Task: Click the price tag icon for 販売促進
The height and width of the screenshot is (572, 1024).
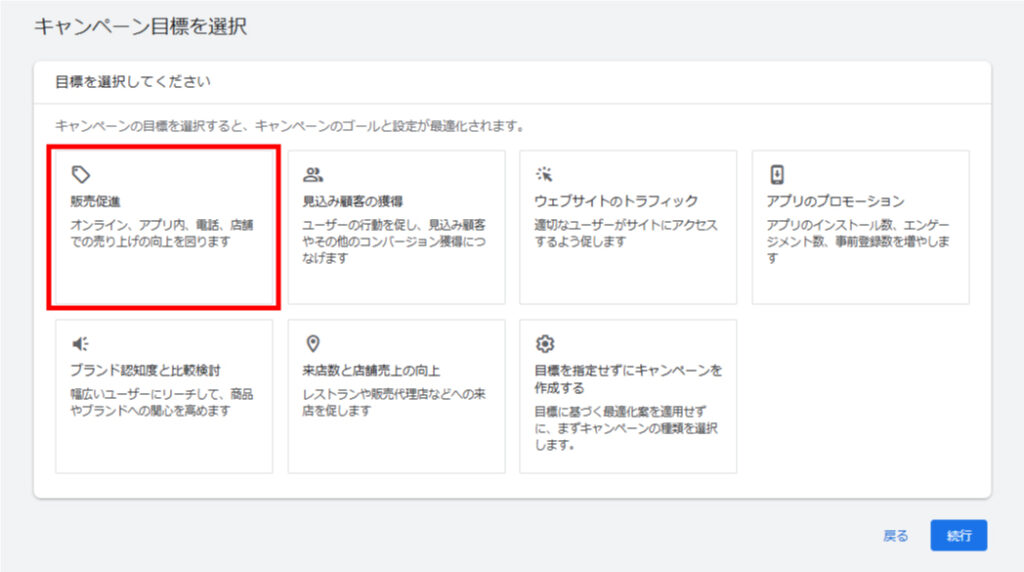Action: (81, 175)
